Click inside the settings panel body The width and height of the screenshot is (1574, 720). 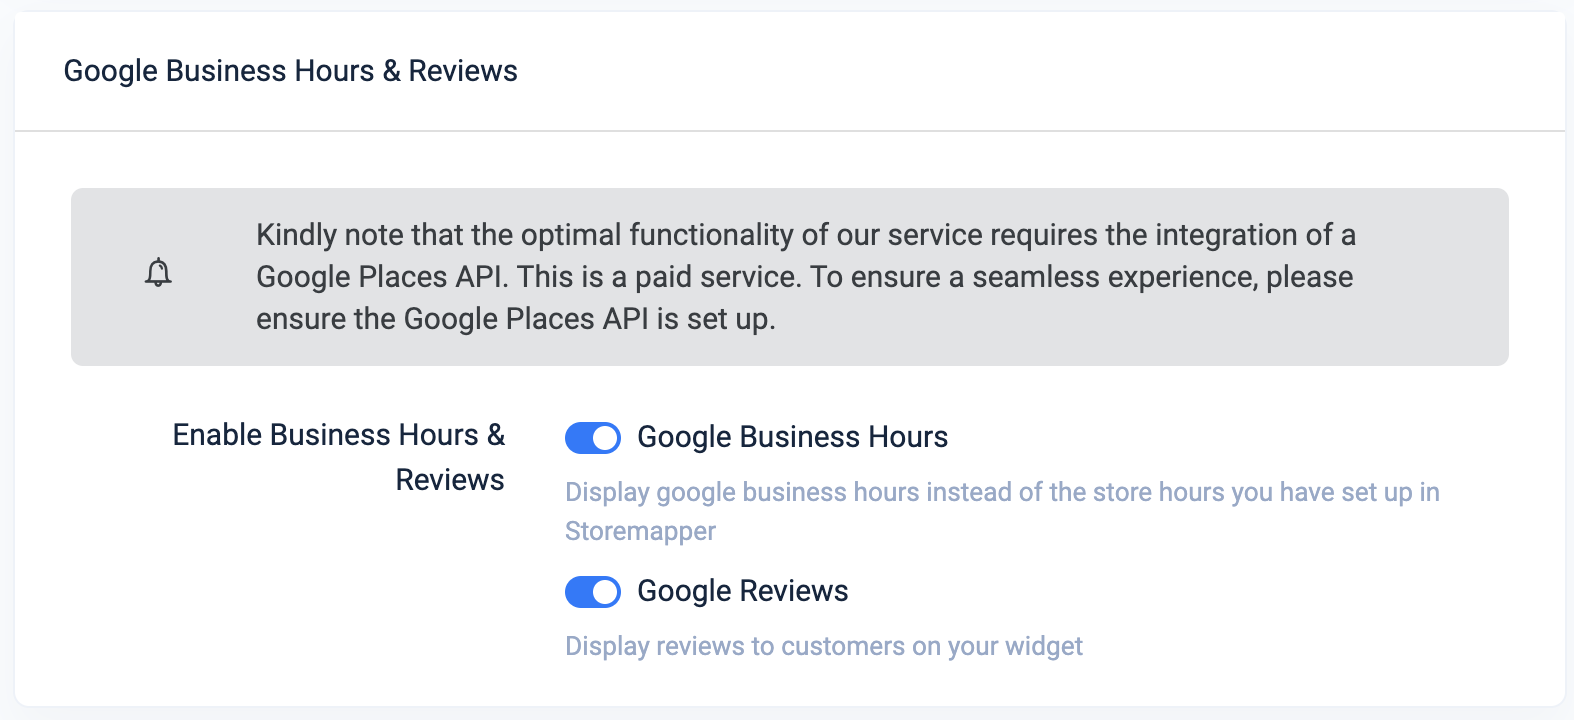pos(788,420)
